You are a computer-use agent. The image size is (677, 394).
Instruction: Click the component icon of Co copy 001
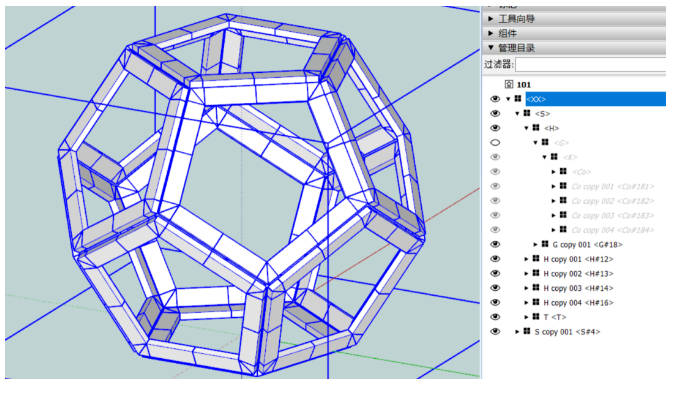(563, 186)
